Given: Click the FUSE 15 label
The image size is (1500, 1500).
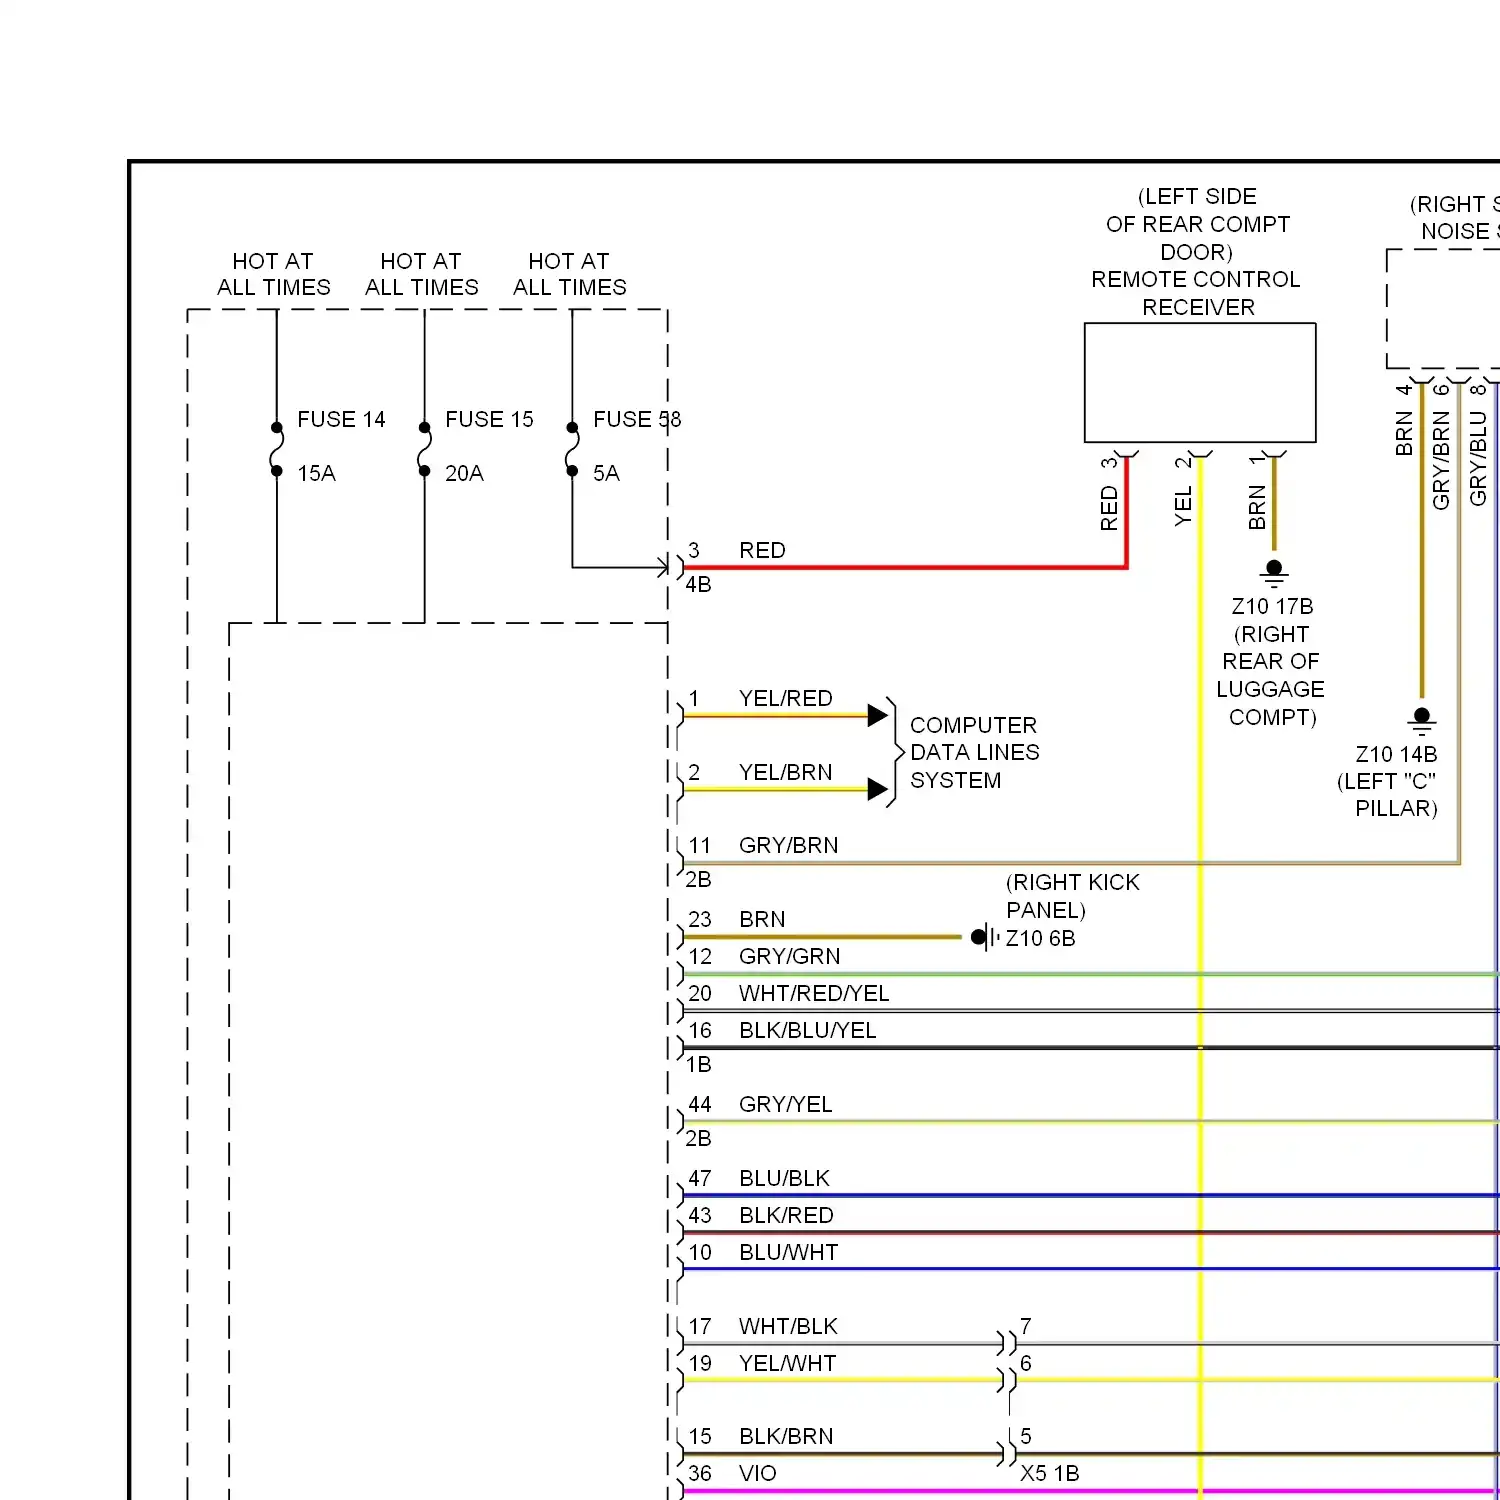Looking at the screenshot, I should pyautogui.click(x=489, y=419).
